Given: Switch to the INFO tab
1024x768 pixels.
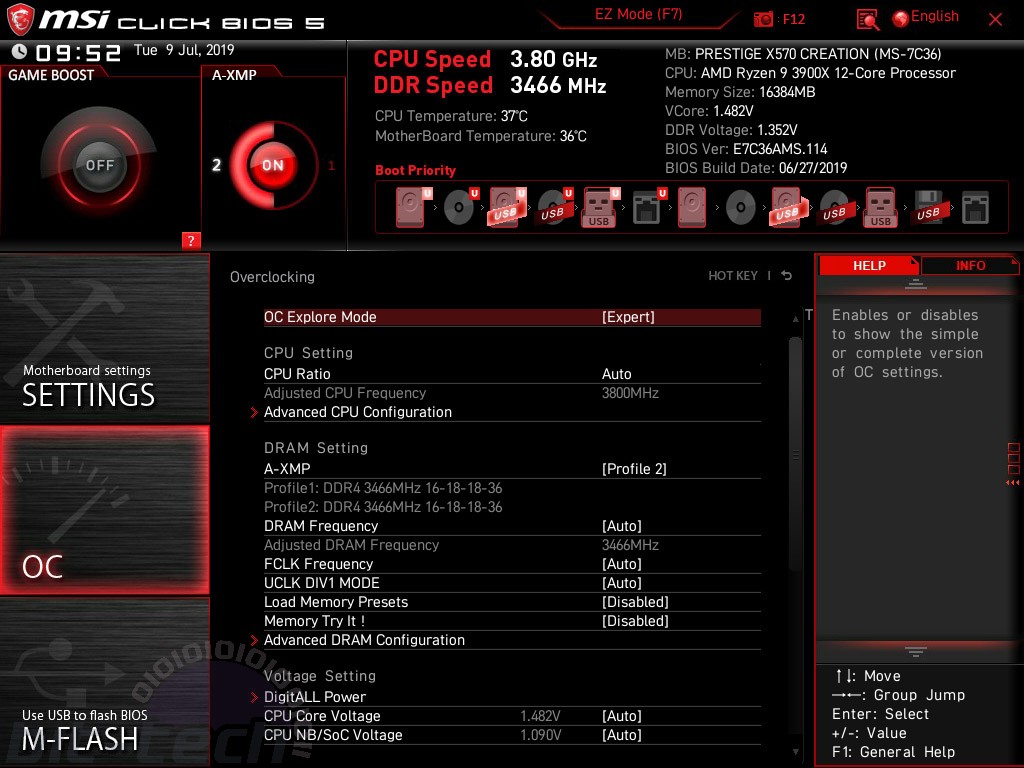Looking at the screenshot, I should pyautogui.click(x=970, y=265).
